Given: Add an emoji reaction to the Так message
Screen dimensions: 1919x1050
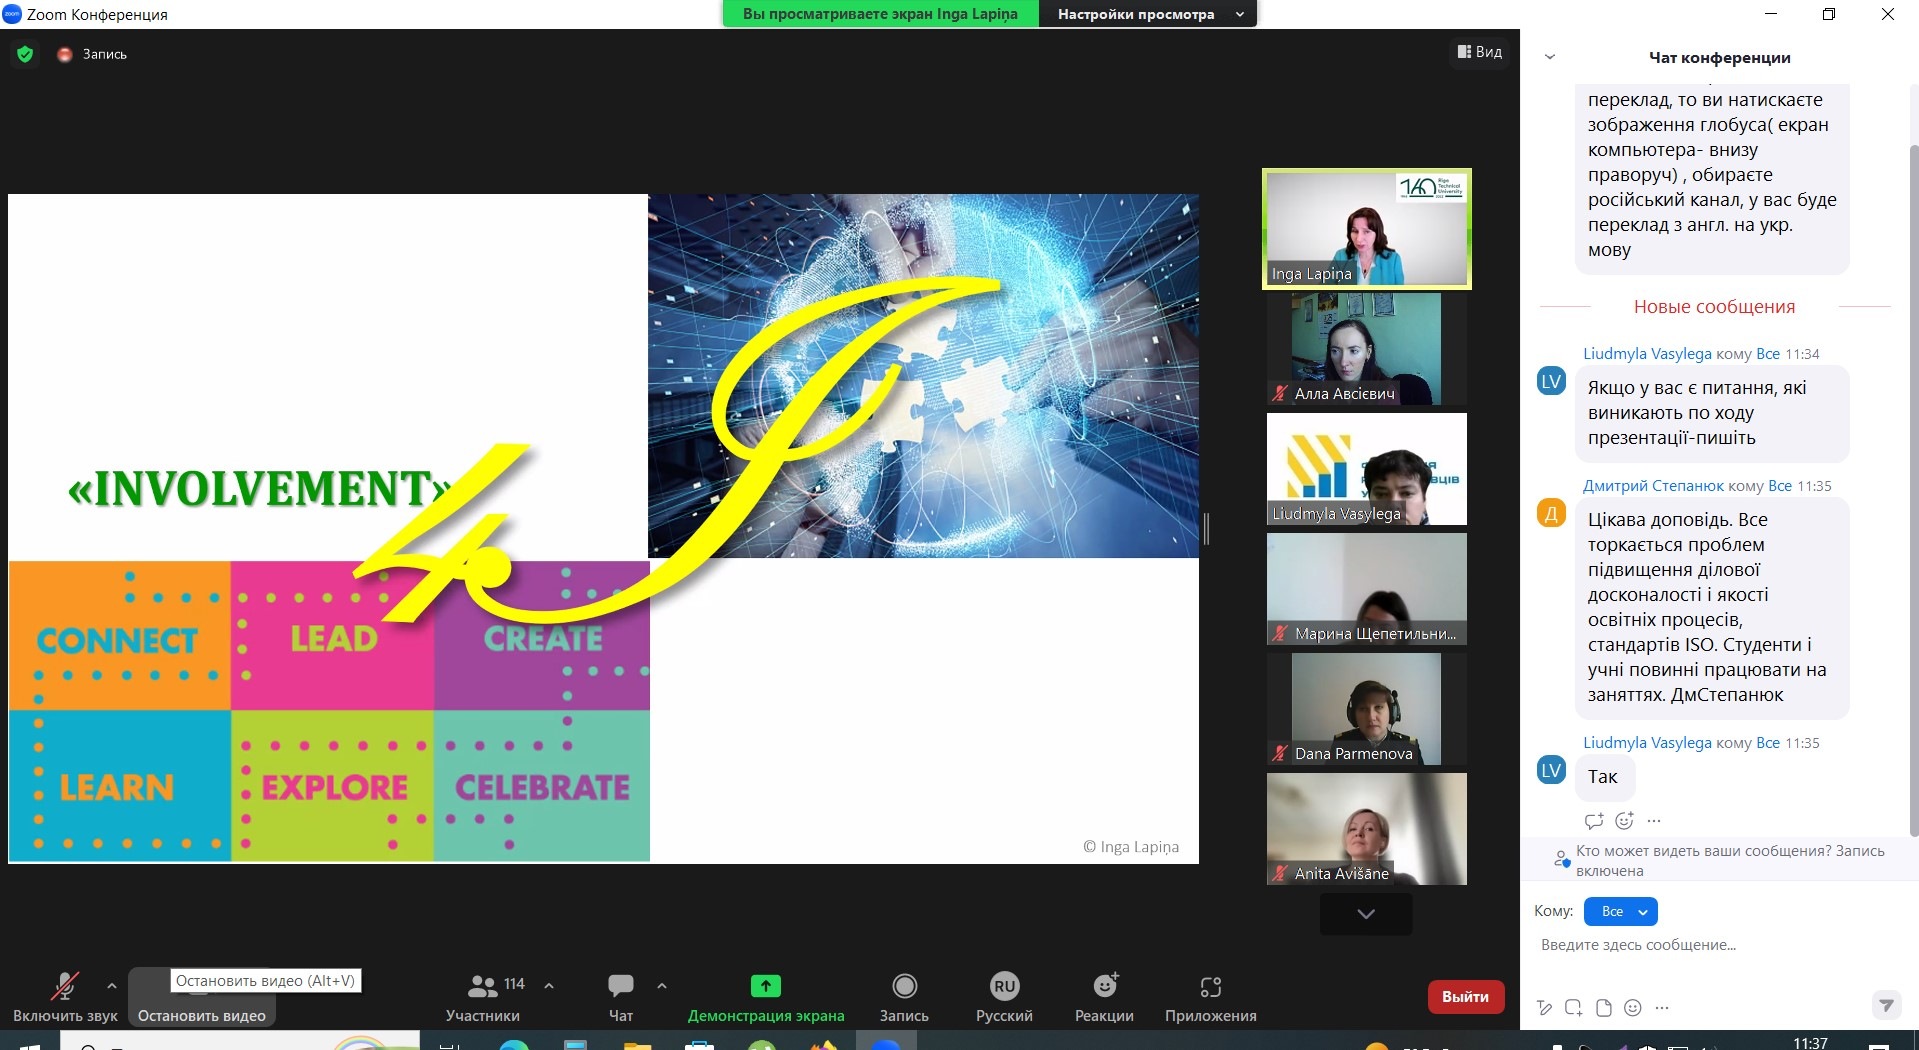Looking at the screenshot, I should pyautogui.click(x=1625, y=820).
